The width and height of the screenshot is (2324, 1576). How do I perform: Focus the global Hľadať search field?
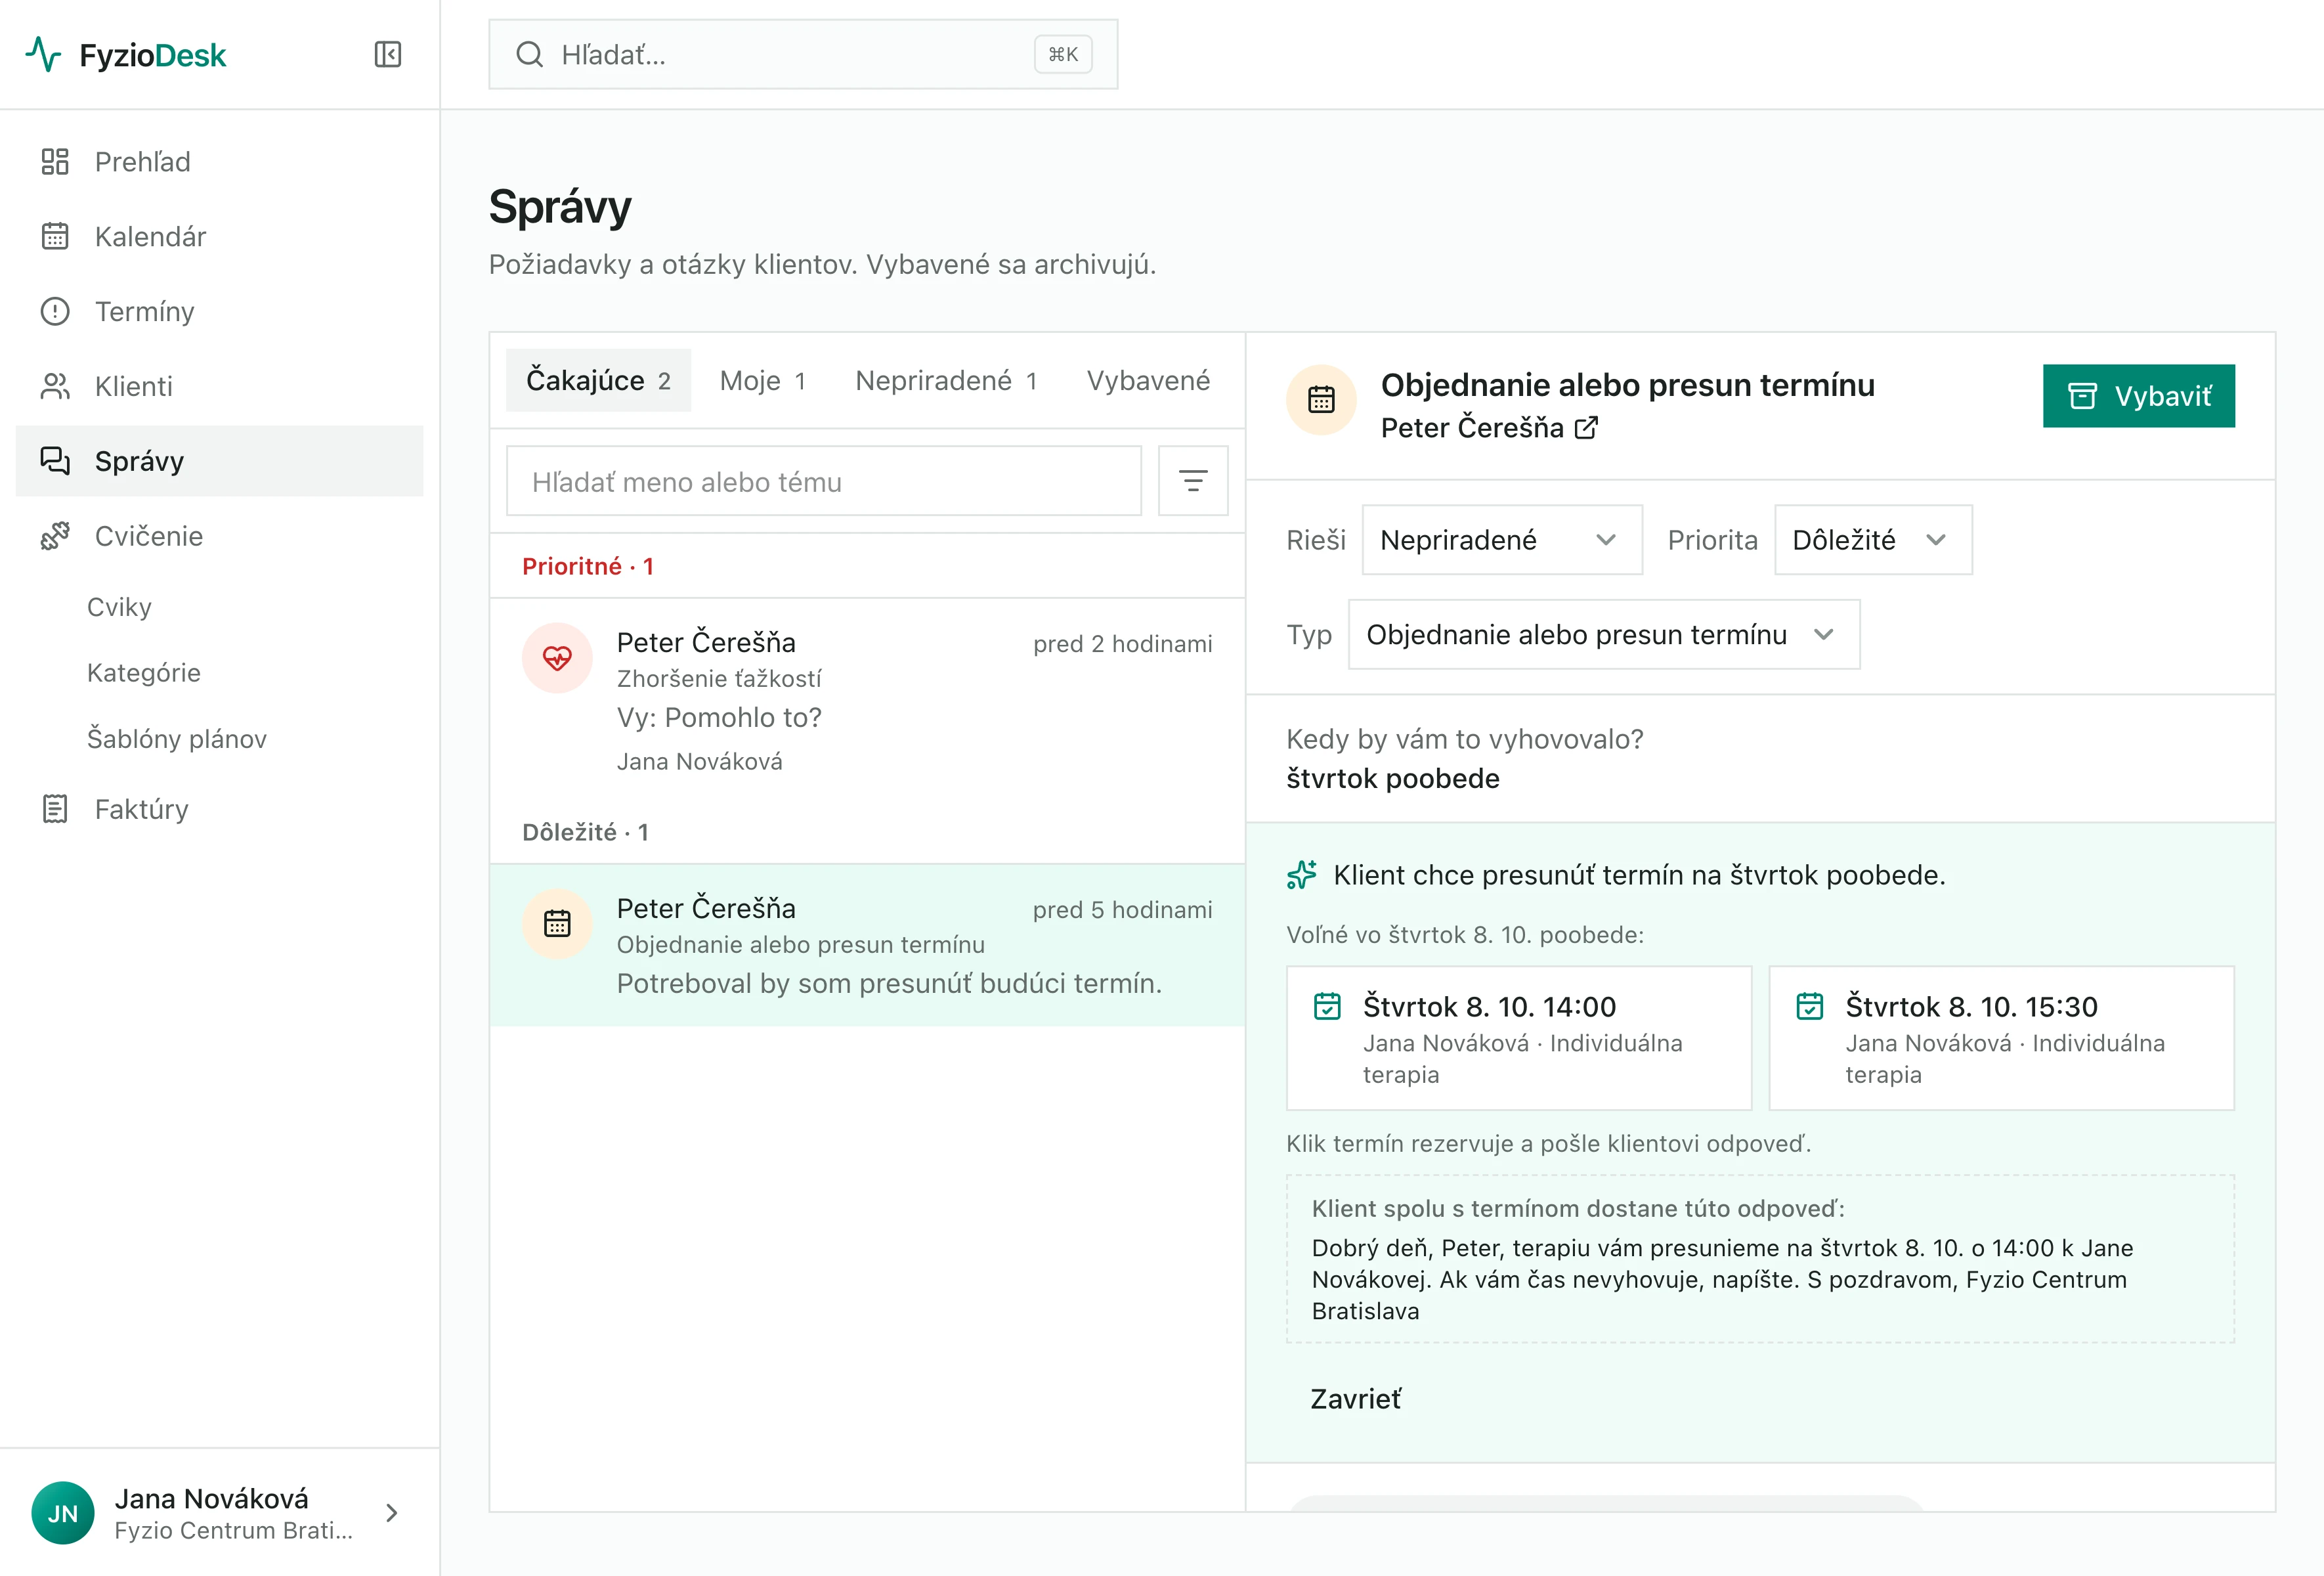click(803, 54)
